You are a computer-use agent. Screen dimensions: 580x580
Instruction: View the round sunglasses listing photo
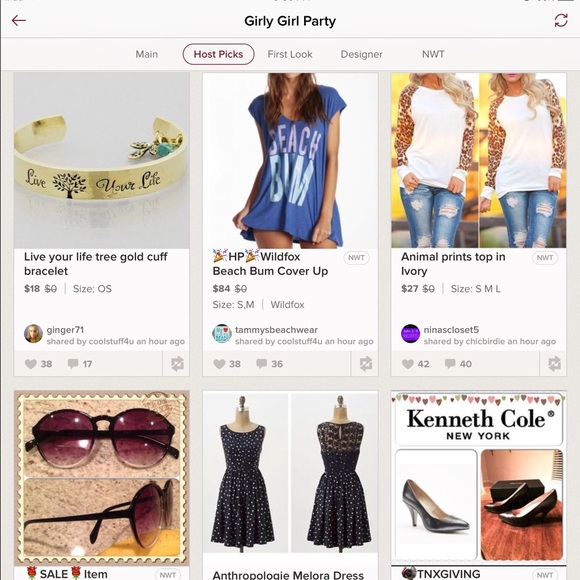[x=102, y=478]
